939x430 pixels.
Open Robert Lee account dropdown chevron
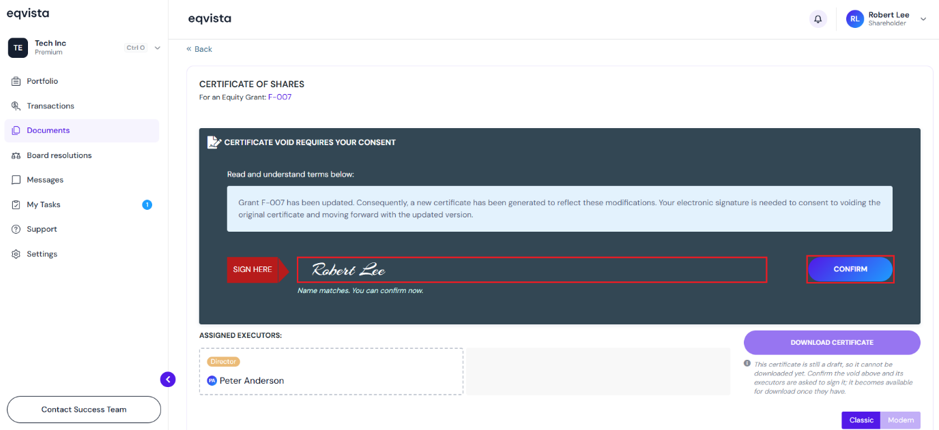coord(923,19)
